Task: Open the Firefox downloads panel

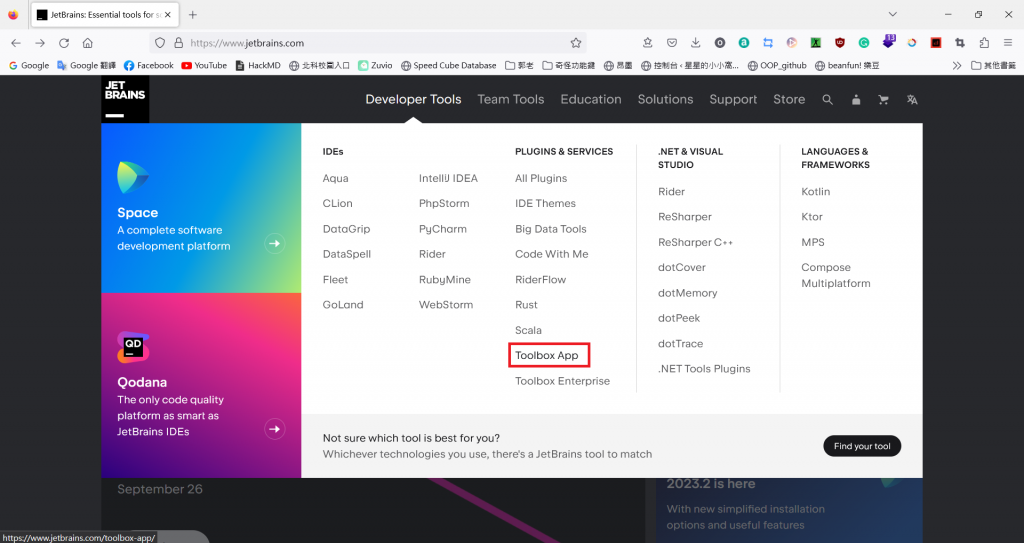Action: [696, 43]
